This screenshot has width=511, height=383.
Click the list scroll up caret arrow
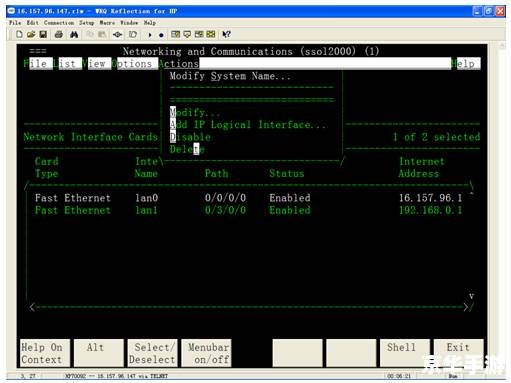(x=471, y=194)
